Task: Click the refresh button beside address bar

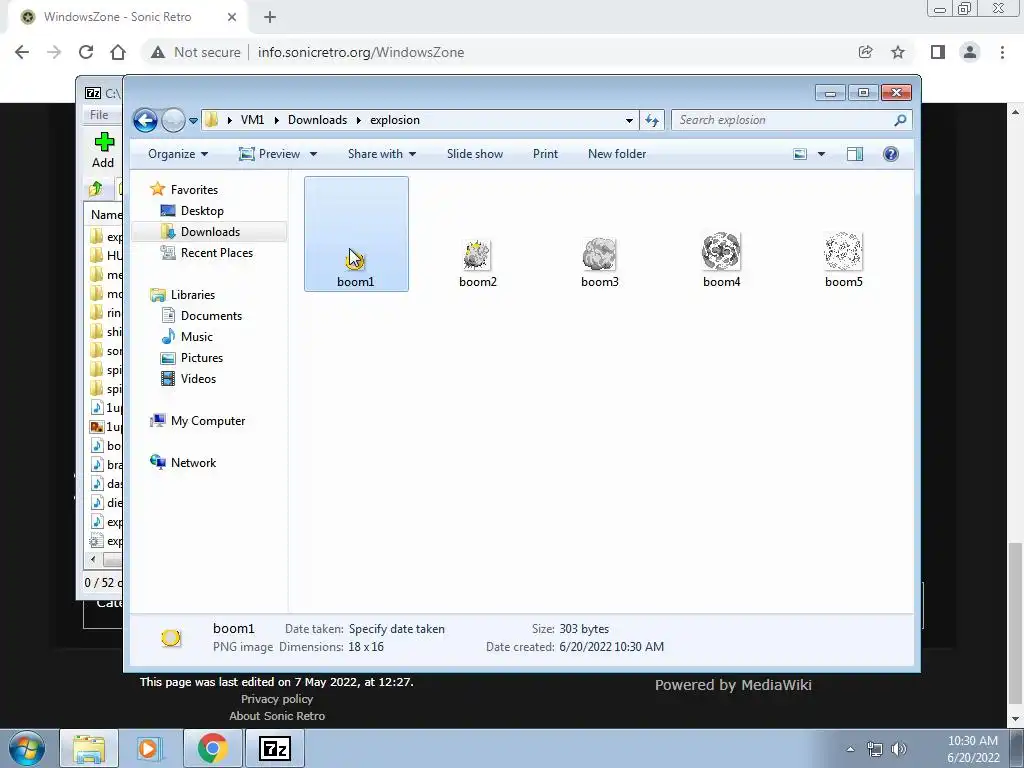Action: point(652,120)
